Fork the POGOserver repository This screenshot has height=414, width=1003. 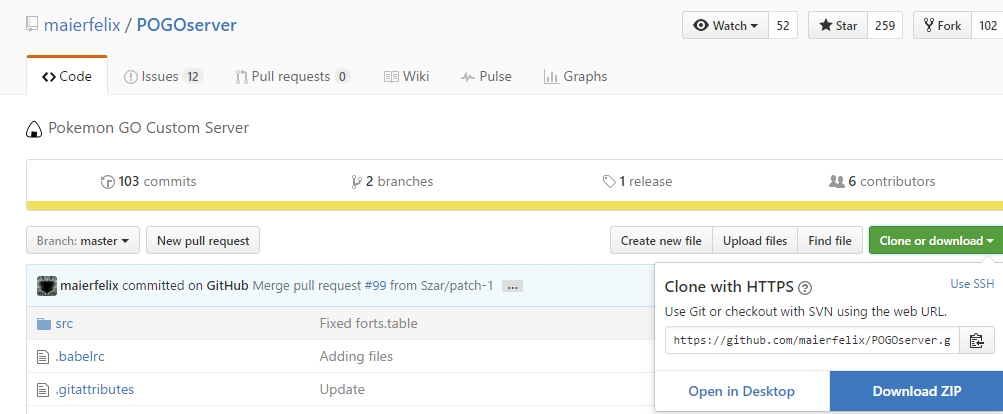click(942, 25)
